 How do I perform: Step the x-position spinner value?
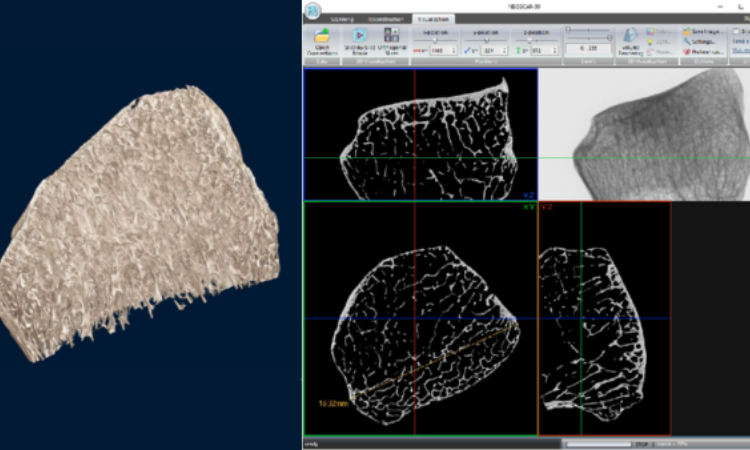[x=452, y=50]
